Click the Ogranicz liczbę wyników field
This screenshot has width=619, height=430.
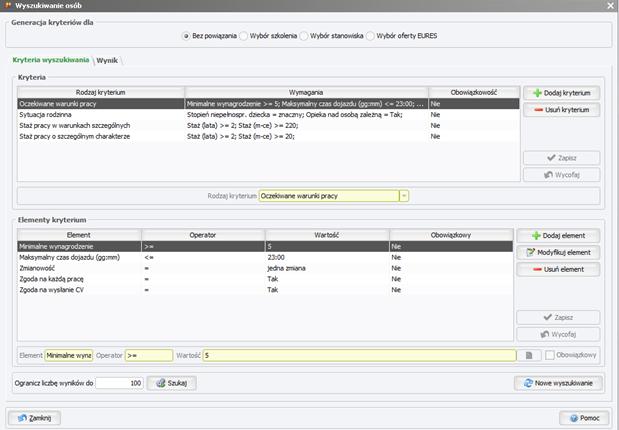119,383
